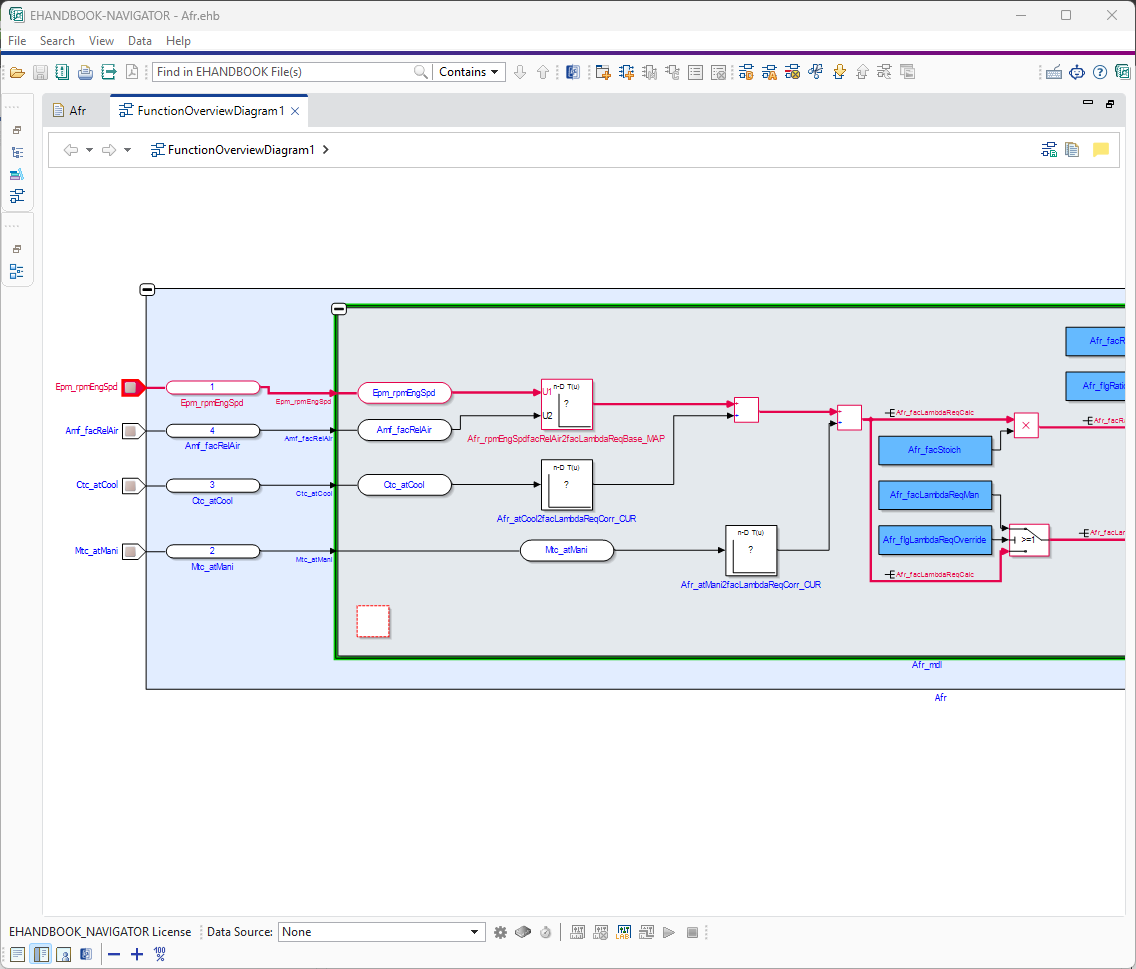The image size is (1136, 969).
Task: Toggle the user view icon in the bottom bar
Action: click(64, 955)
